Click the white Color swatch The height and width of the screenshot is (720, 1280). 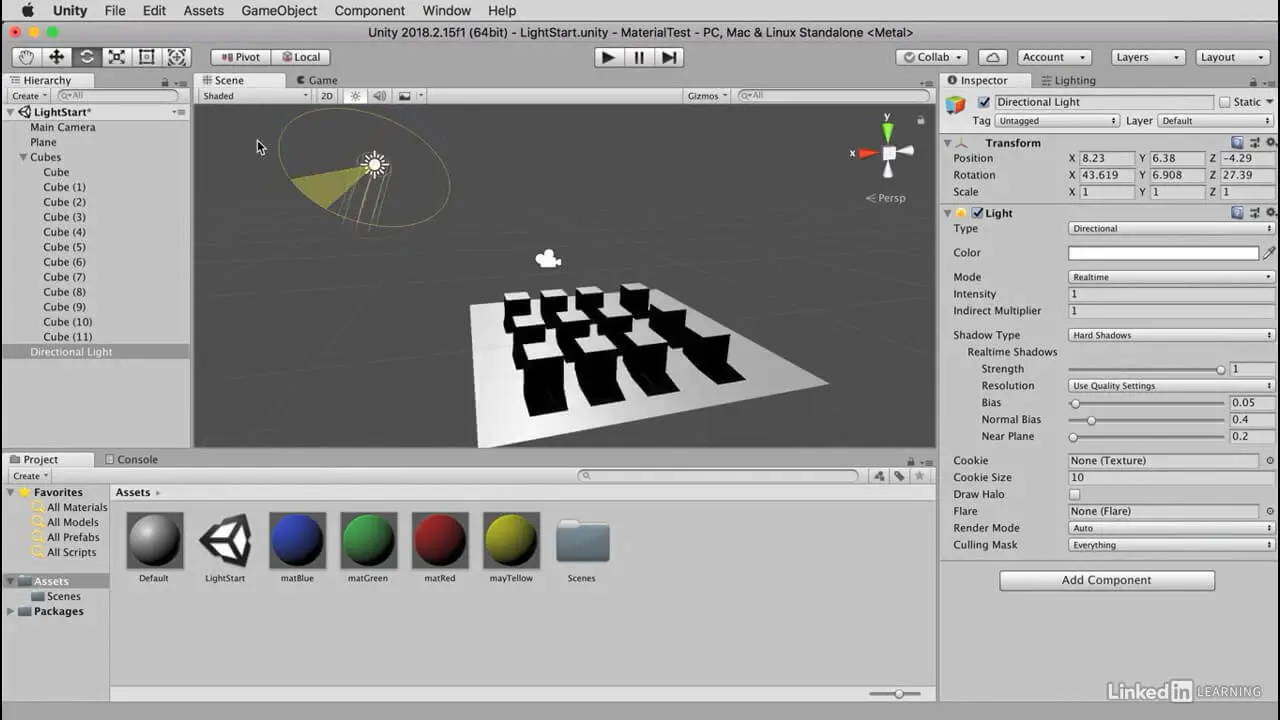(1163, 253)
